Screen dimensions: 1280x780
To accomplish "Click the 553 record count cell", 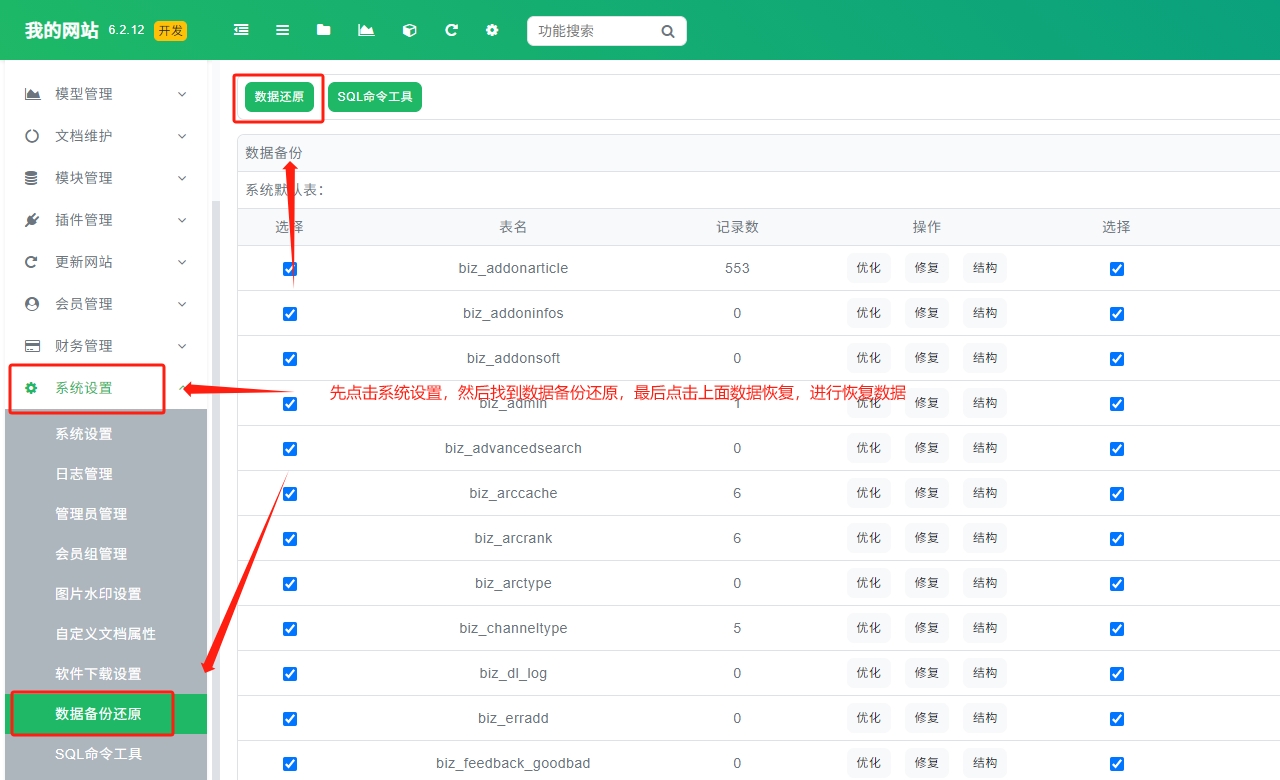I will point(737,268).
